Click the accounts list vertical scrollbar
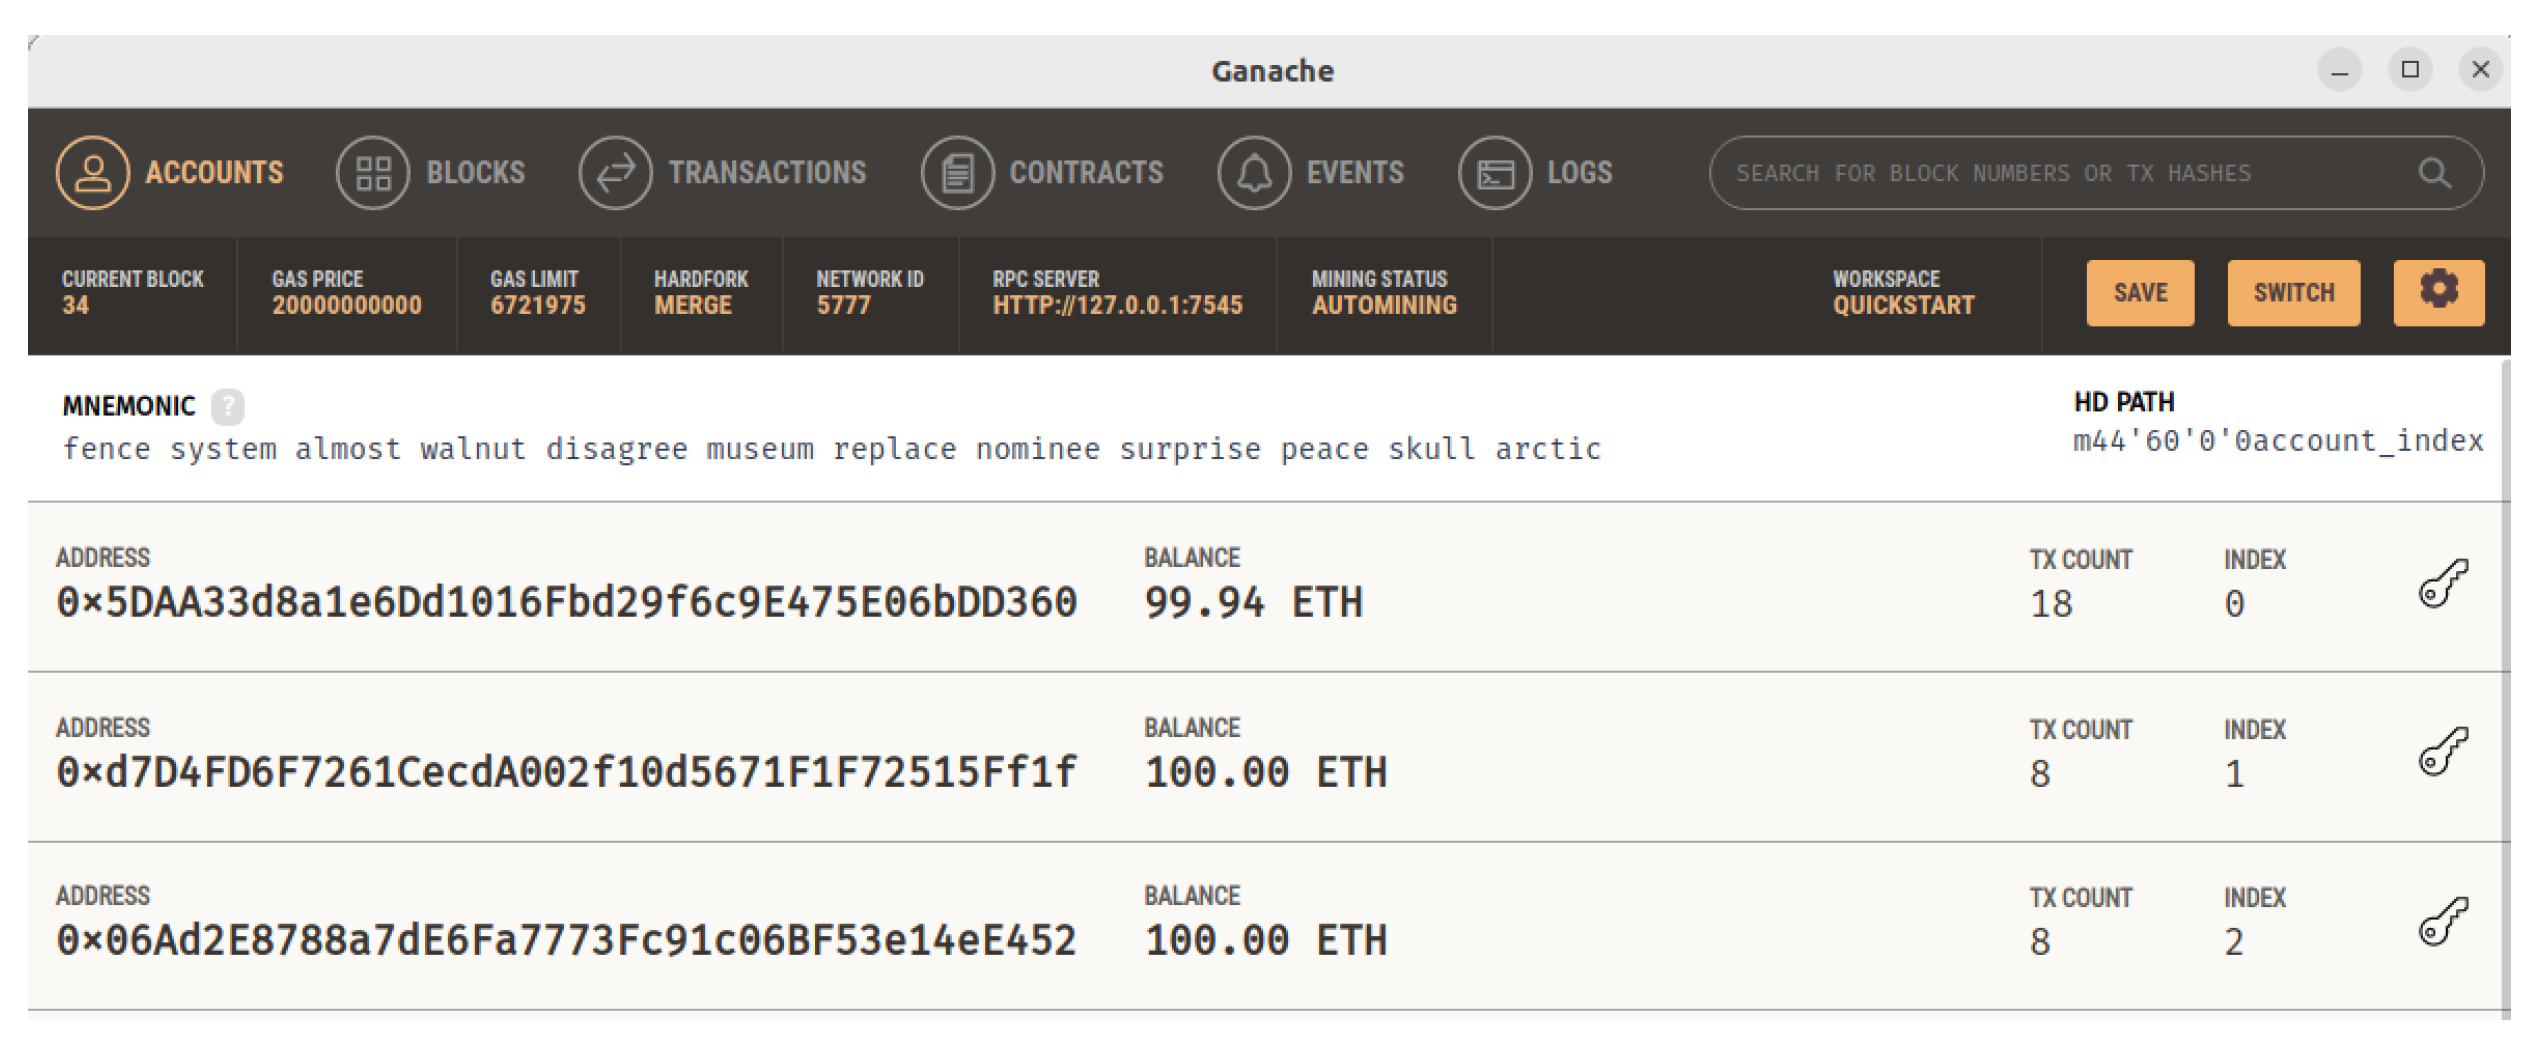The width and height of the screenshot is (2532, 1043). (2506, 690)
